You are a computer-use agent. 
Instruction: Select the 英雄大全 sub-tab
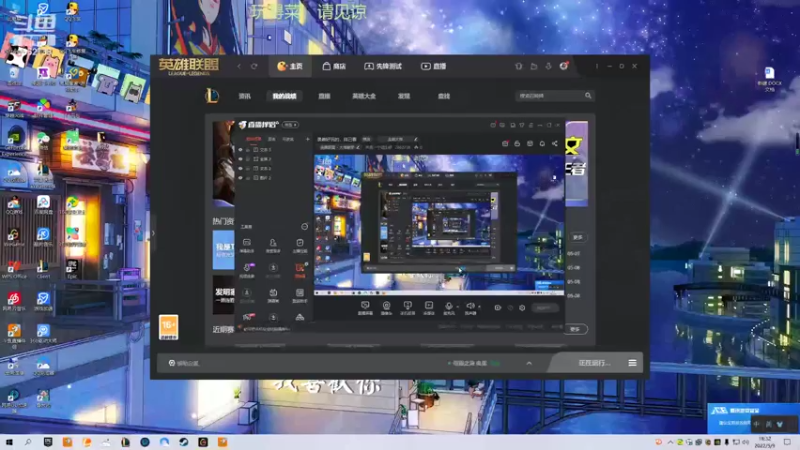point(364,96)
